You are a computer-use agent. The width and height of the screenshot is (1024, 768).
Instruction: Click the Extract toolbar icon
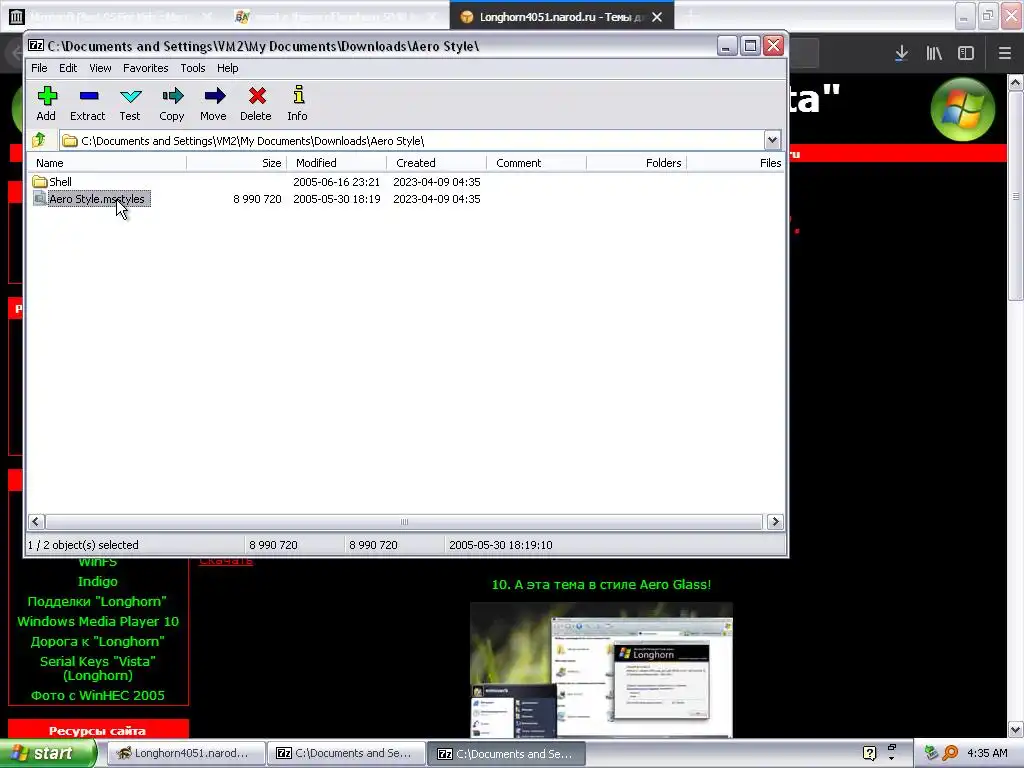[x=88, y=96]
